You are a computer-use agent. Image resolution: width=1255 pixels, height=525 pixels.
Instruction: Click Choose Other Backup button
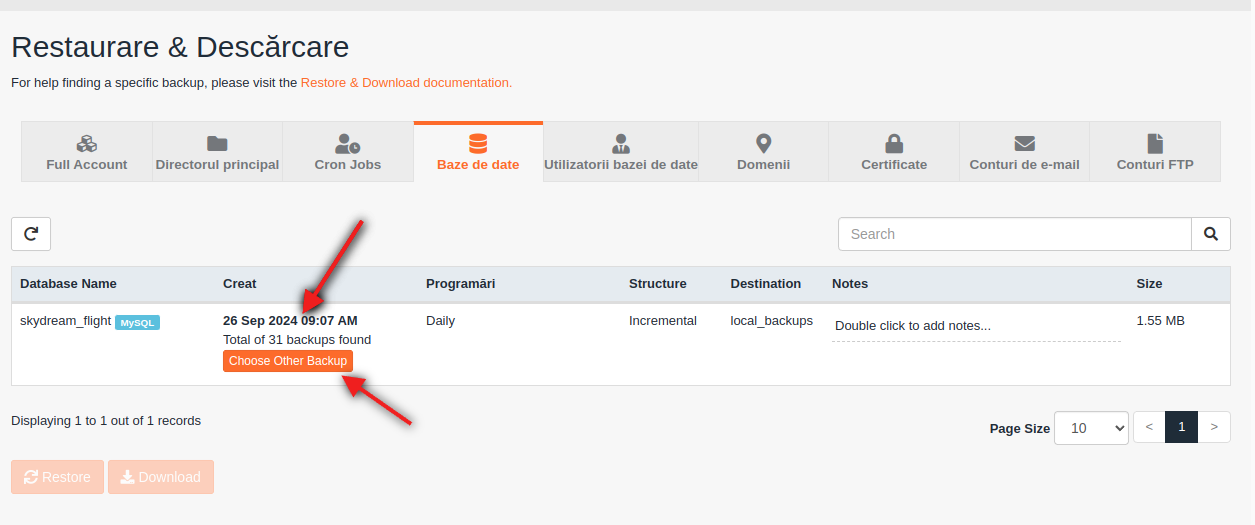[288, 361]
